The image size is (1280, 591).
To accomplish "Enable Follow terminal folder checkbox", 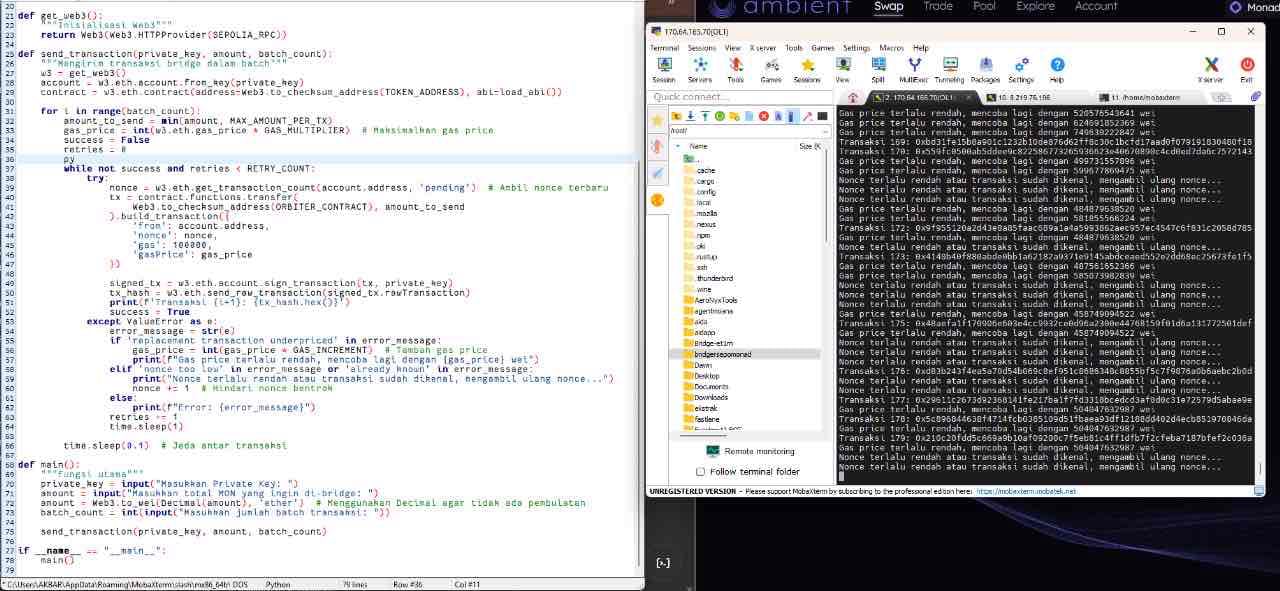I will [700, 472].
